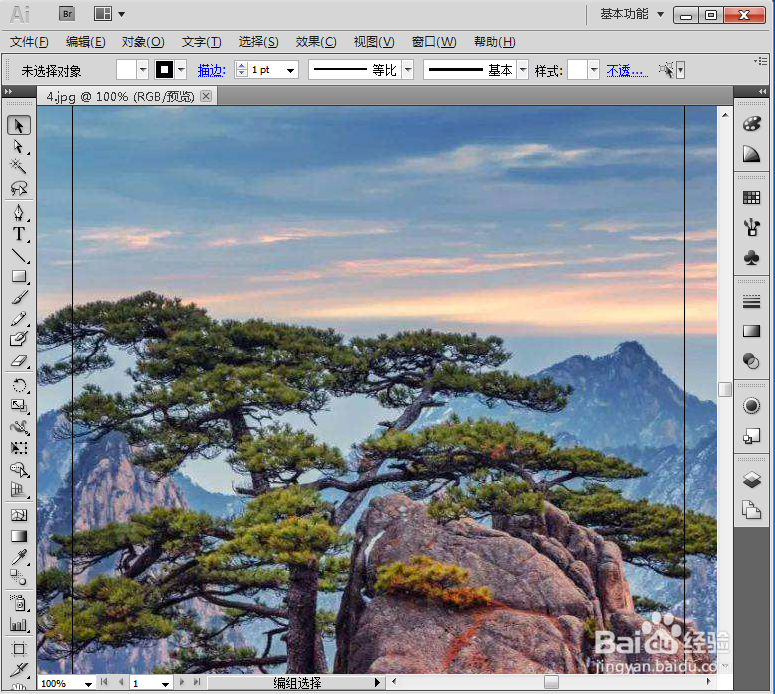Open the artboard number dropdown
This screenshot has width=775, height=694.
(x=165, y=684)
